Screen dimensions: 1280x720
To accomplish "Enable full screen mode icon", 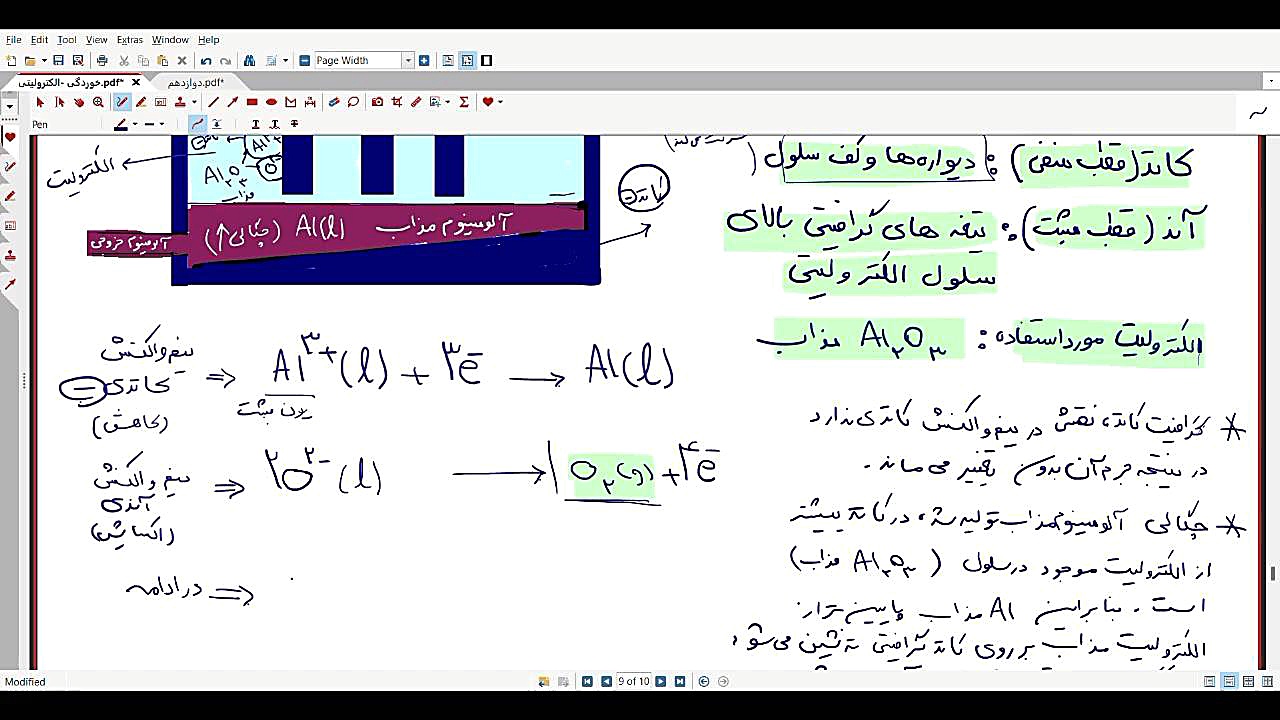I will tap(487, 61).
